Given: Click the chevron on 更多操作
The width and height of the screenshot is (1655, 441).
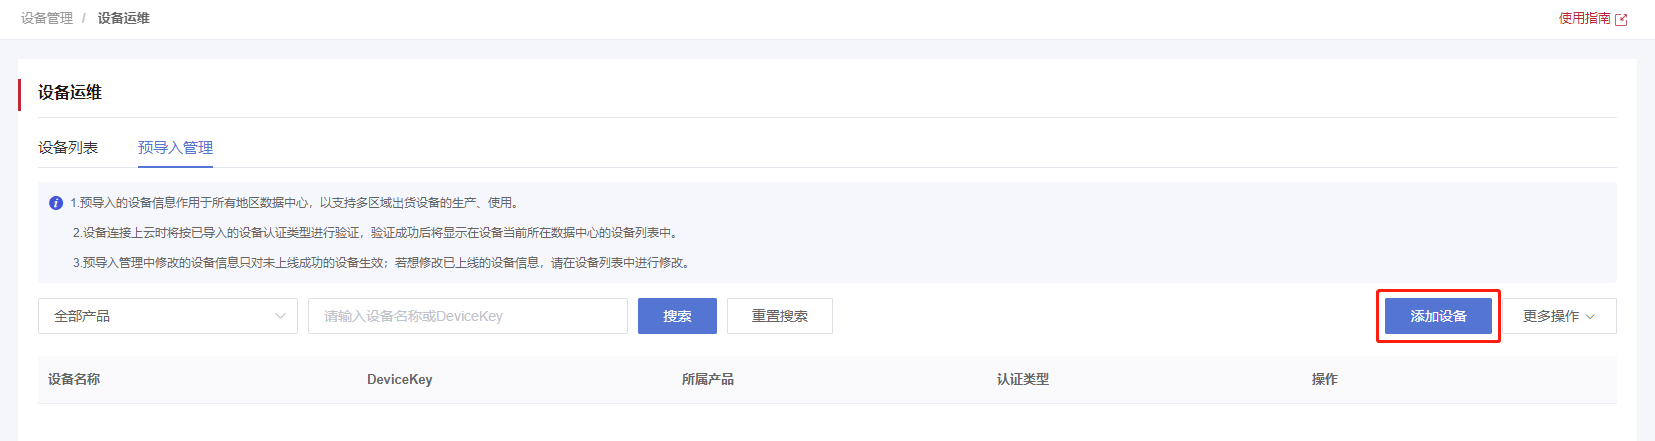Looking at the screenshot, I should click(x=1590, y=317).
